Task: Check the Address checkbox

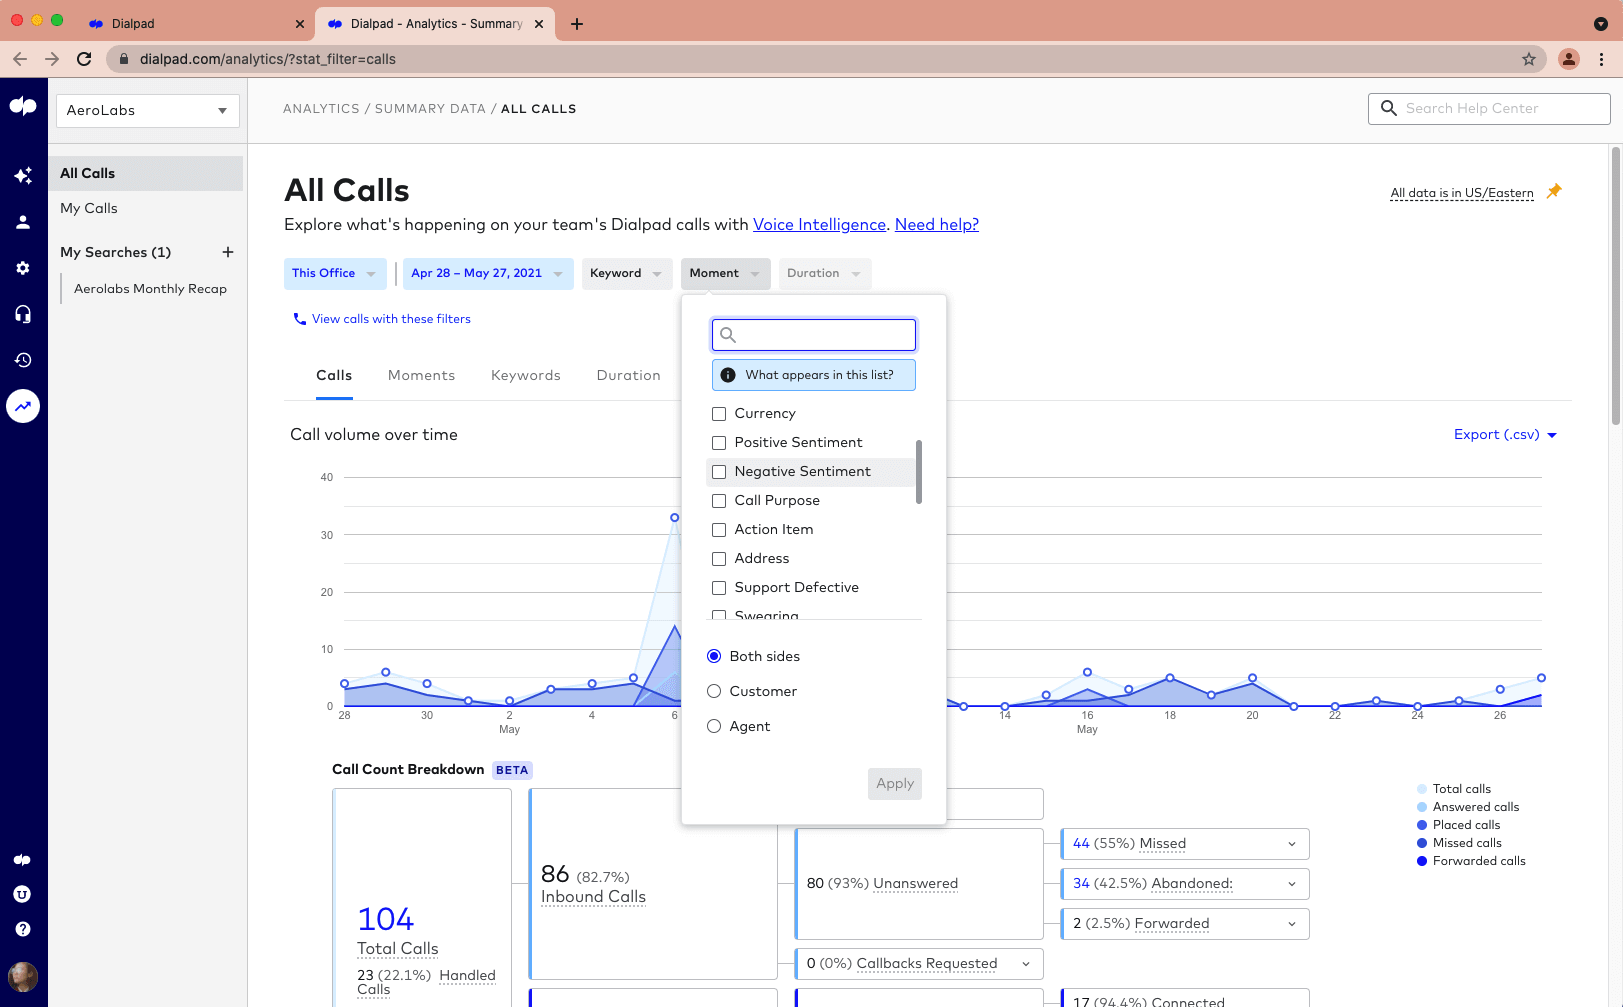Action: (x=719, y=559)
